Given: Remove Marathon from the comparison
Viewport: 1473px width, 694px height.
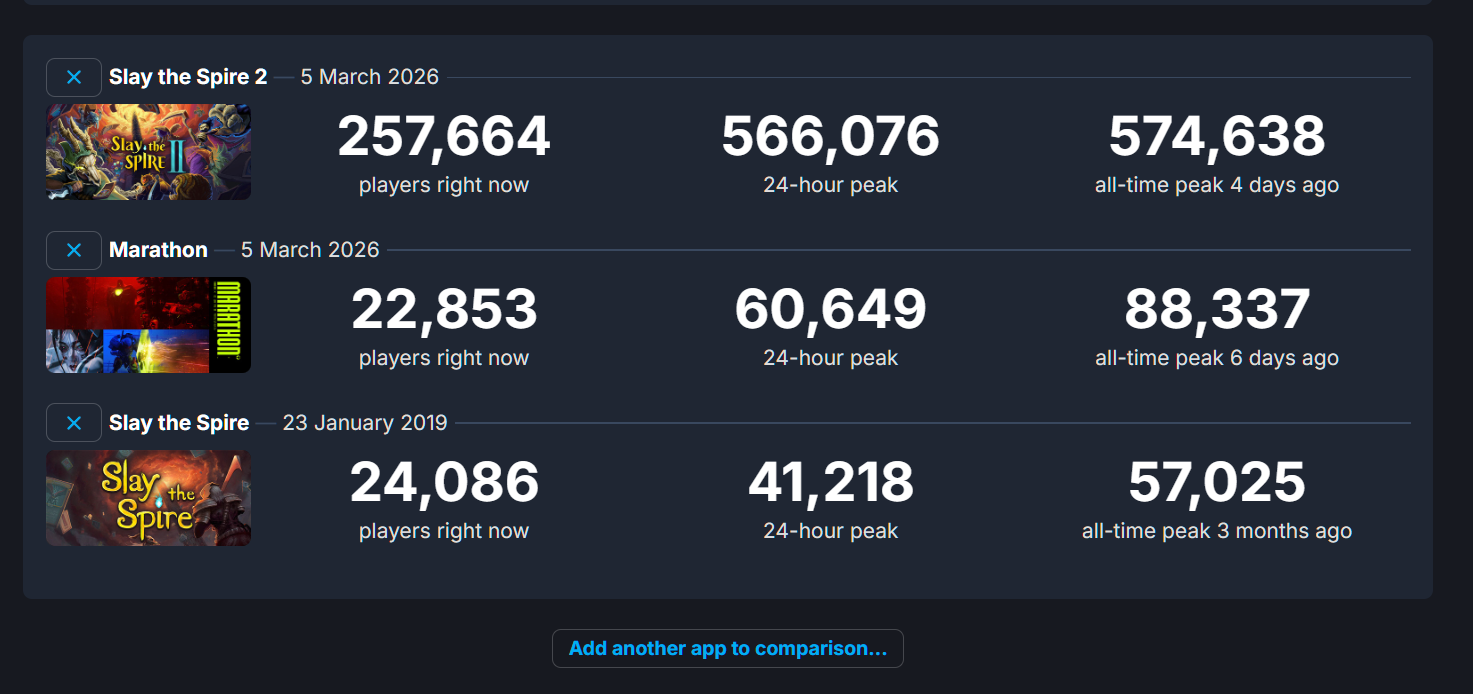Looking at the screenshot, I should coord(74,250).
